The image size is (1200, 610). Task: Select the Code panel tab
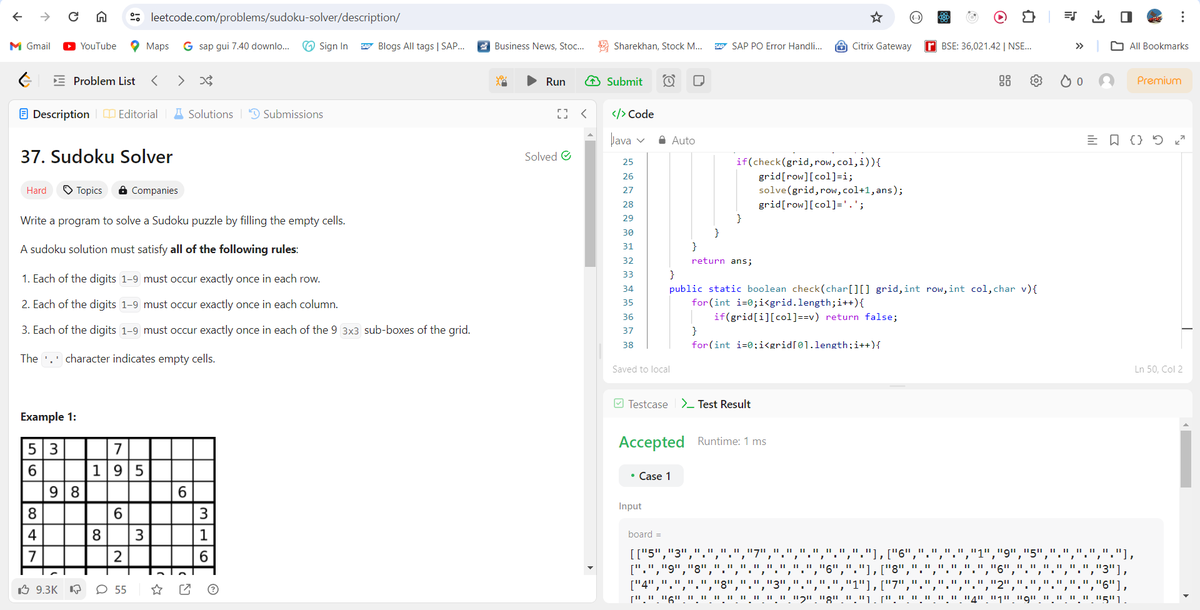[632, 114]
